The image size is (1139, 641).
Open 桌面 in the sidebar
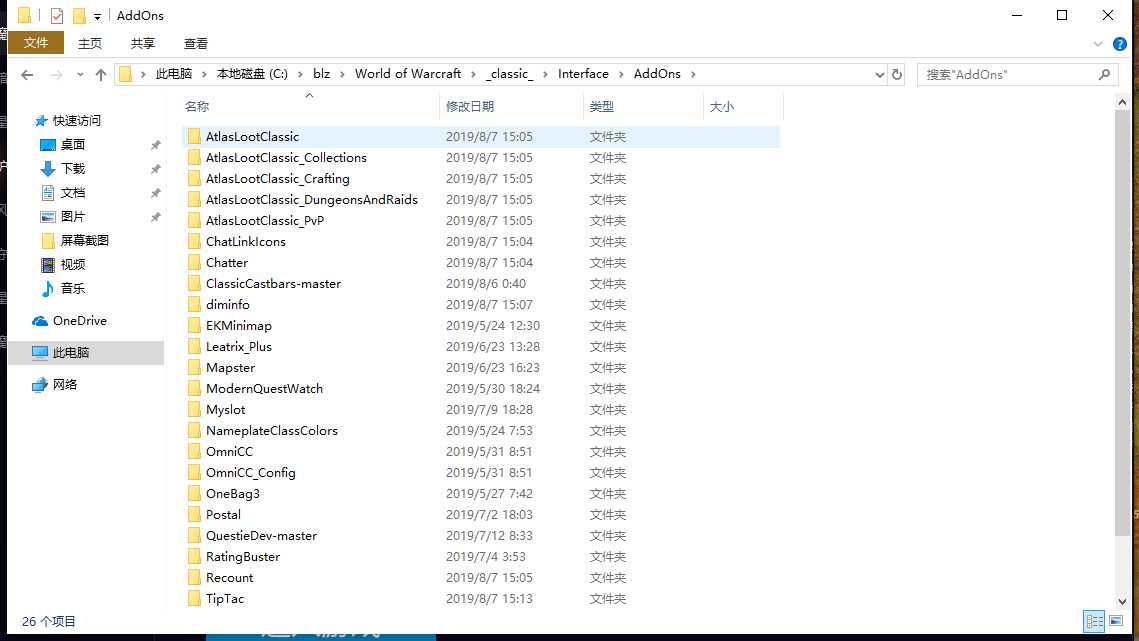tap(73, 145)
